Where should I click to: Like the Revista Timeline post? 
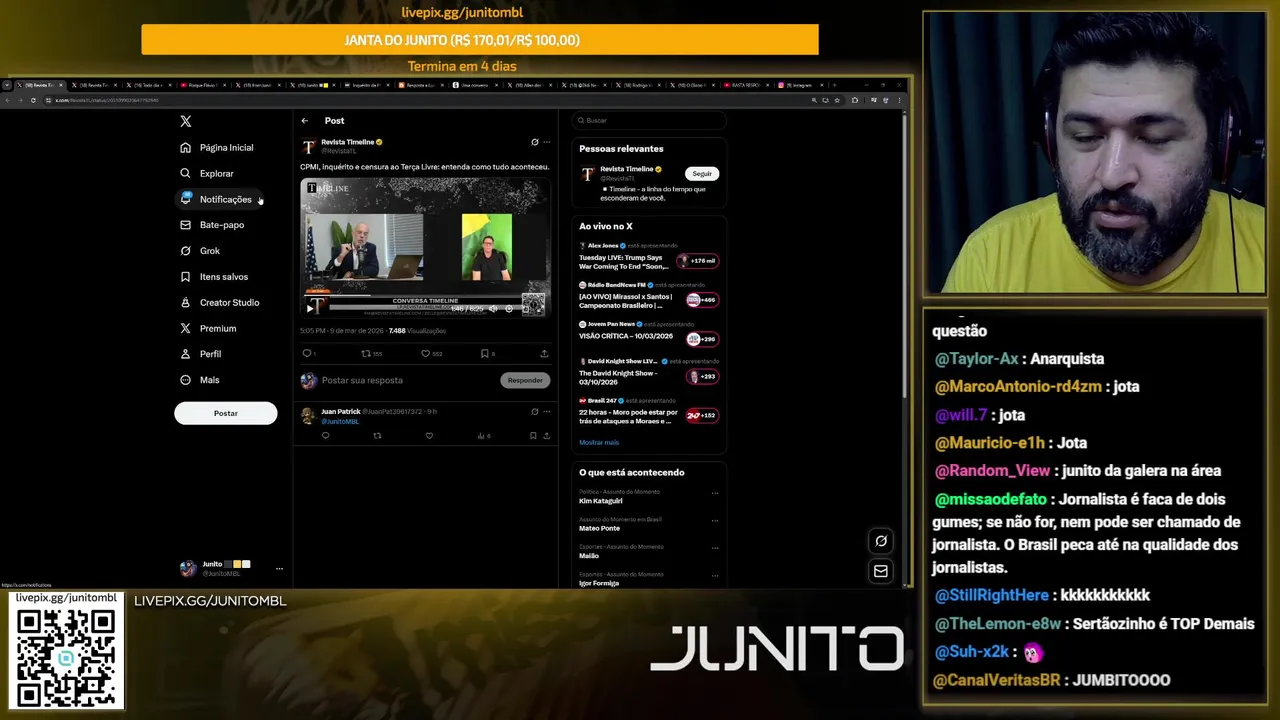[425, 353]
